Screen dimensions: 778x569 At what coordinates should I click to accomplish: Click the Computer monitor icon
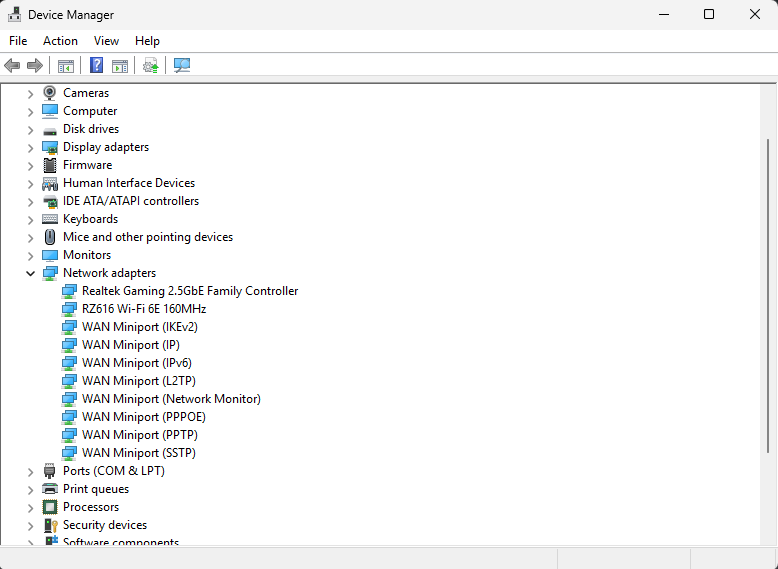pyautogui.click(x=50, y=111)
